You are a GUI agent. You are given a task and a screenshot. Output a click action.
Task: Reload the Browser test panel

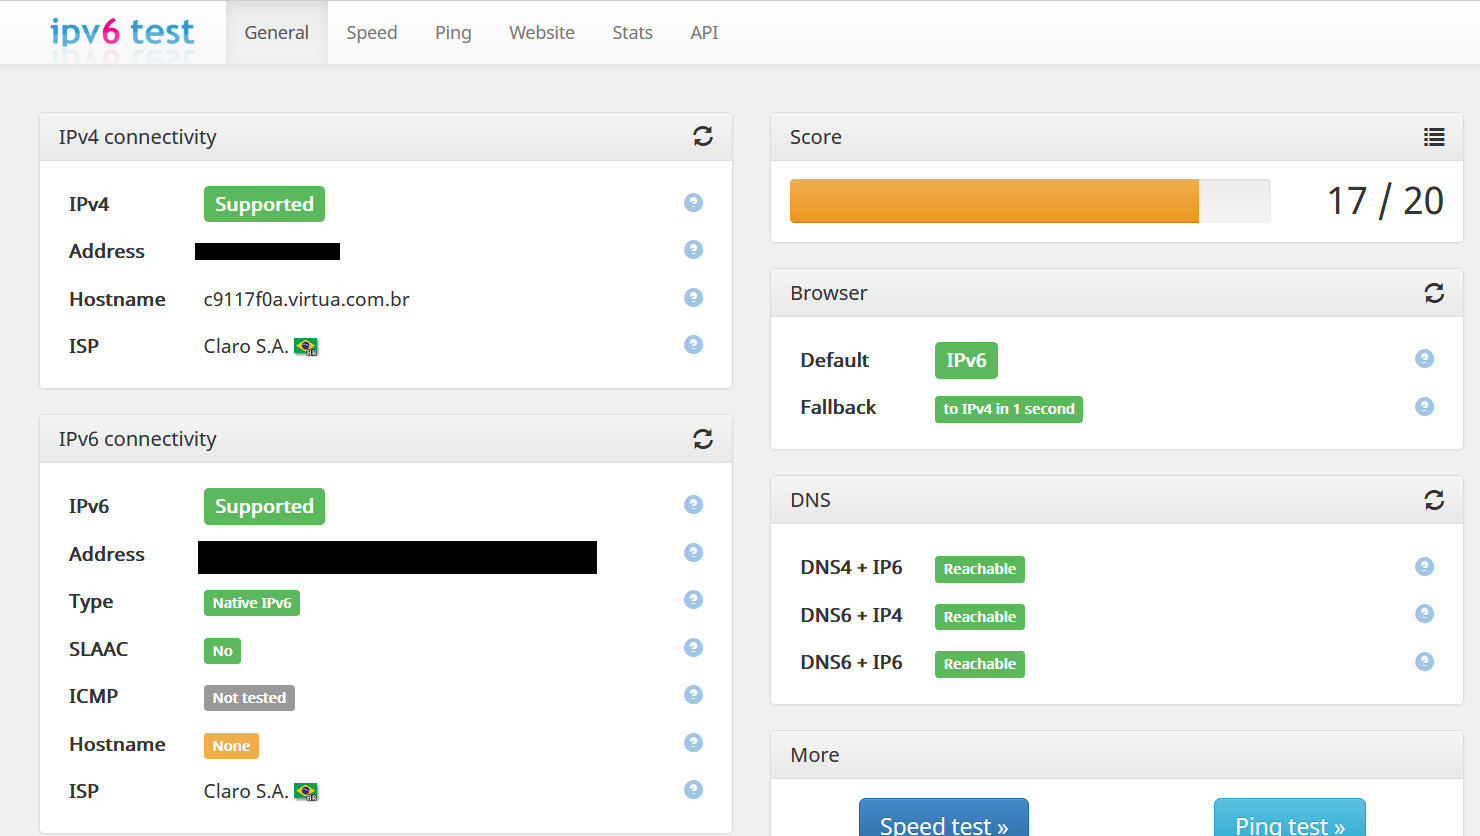pos(1434,293)
